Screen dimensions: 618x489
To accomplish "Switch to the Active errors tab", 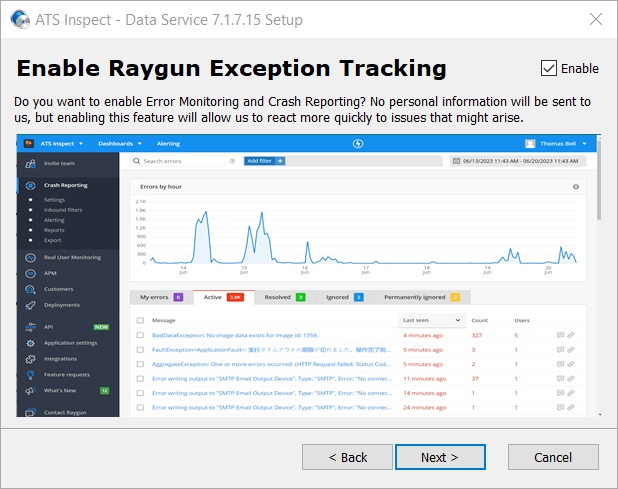I will pyautogui.click(x=223, y=297).
